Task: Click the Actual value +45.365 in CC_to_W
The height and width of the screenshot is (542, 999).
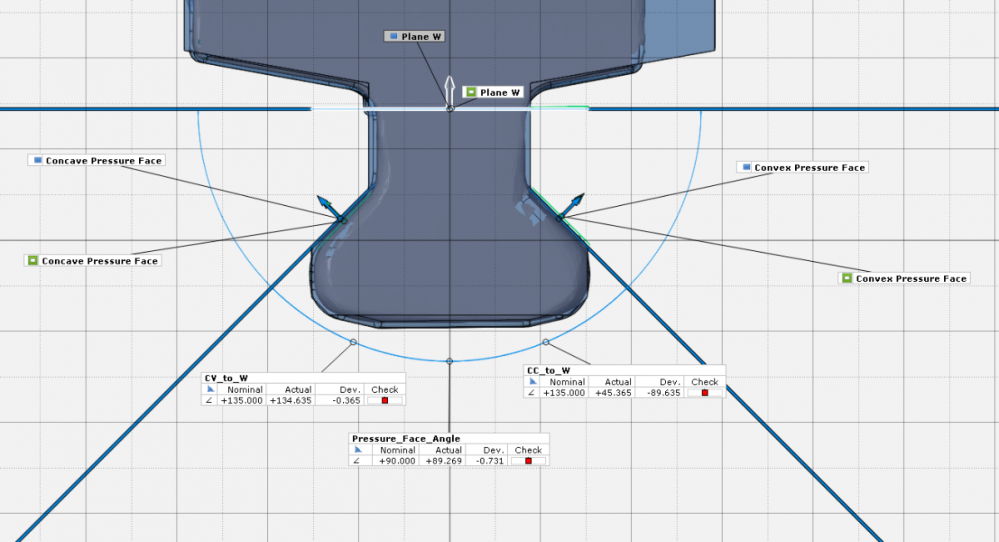Action: tap(617, 393)
